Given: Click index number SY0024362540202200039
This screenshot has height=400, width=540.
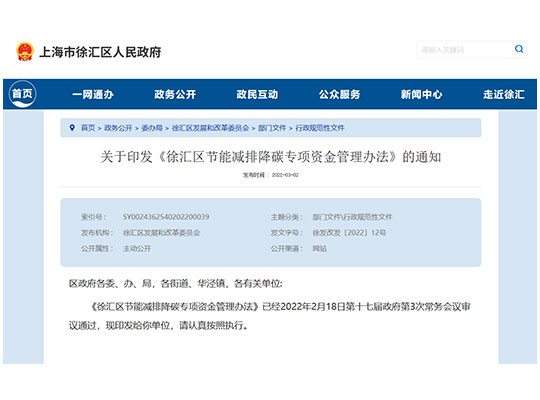Looking at the screenshot, I should pos(166,217).
